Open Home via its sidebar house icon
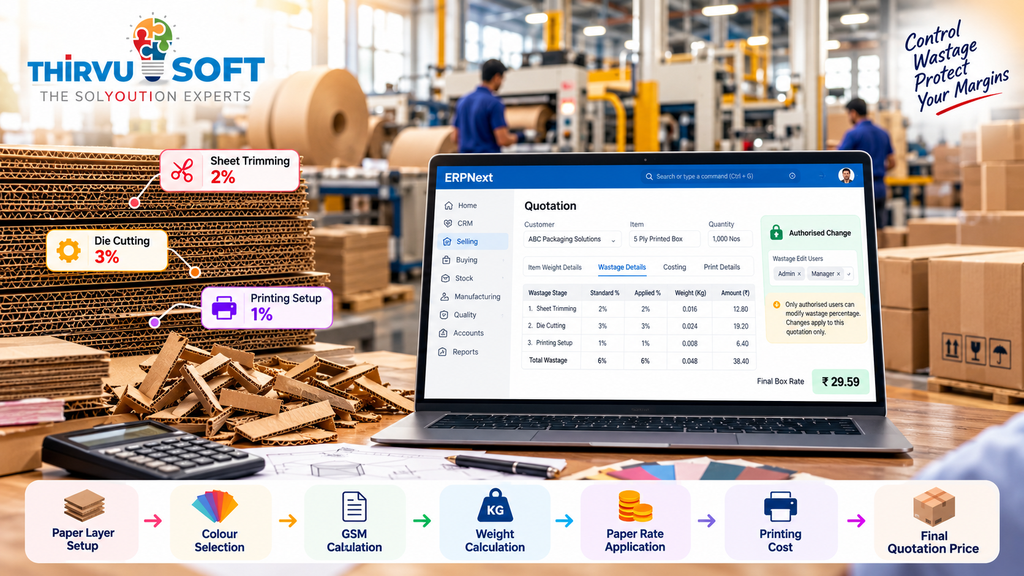The image size is (1024, 576). (x=449, y=205)
